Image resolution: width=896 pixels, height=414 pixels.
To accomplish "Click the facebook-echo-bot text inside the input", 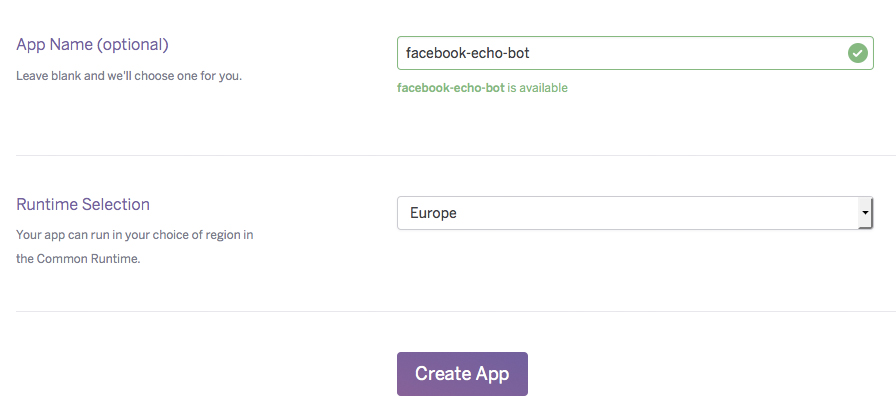I will point(467,53).
